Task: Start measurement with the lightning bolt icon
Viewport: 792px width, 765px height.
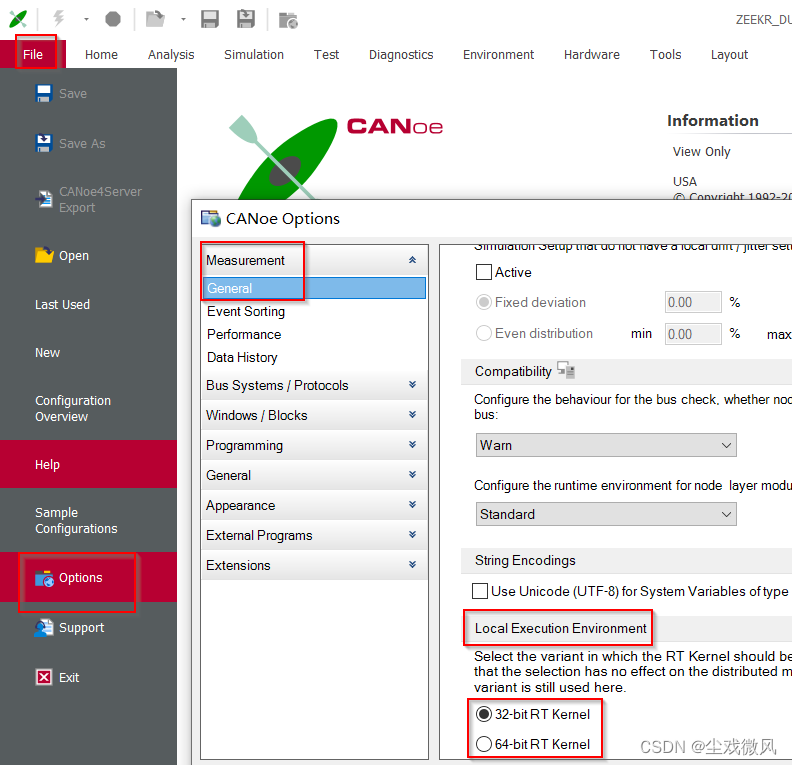Action: click(x=59, y=19)
